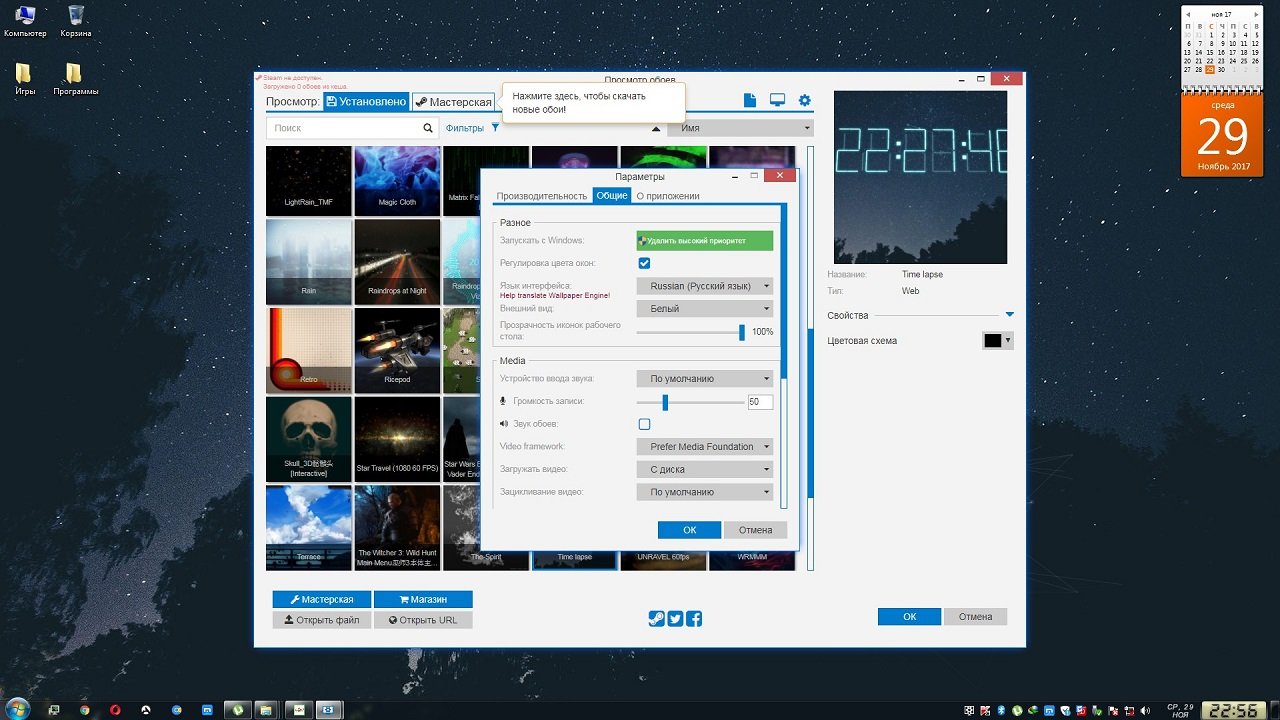
Task: Click the filter funnel icon
Action: coord(495,128)
